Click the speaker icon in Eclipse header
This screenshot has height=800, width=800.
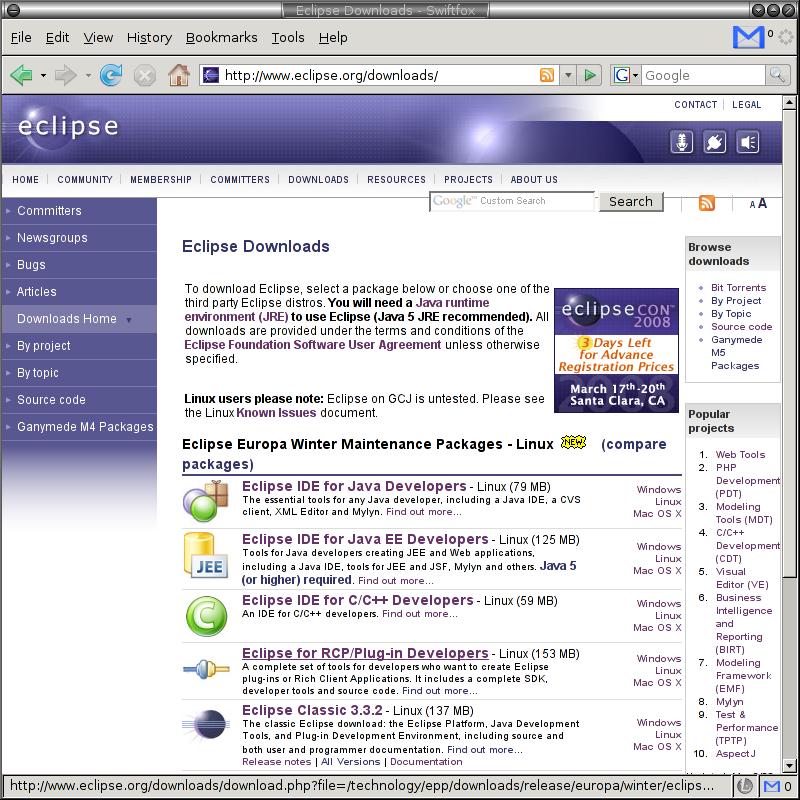(748, 142)
